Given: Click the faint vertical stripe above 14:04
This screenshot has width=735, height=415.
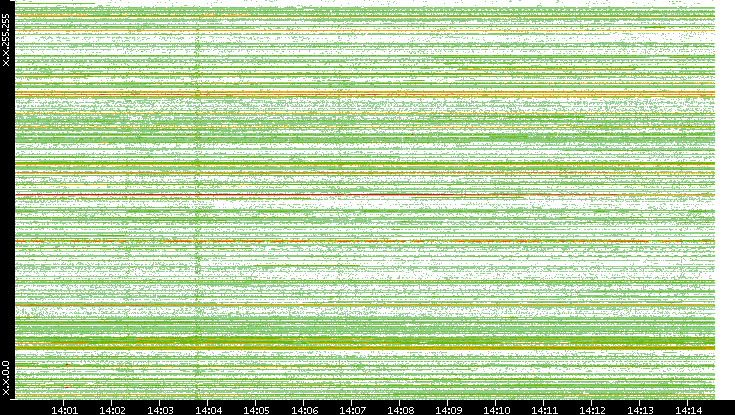Looking at the screenshot, I should tap(198, 200).
